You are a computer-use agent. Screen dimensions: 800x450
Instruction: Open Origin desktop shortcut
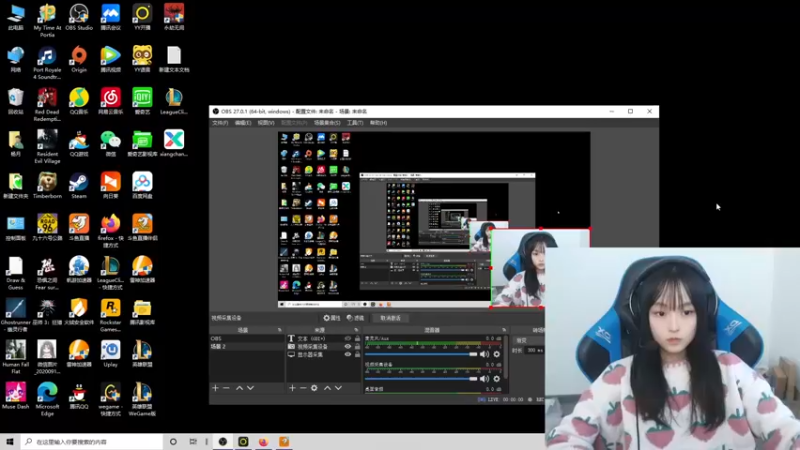point(79,59)
